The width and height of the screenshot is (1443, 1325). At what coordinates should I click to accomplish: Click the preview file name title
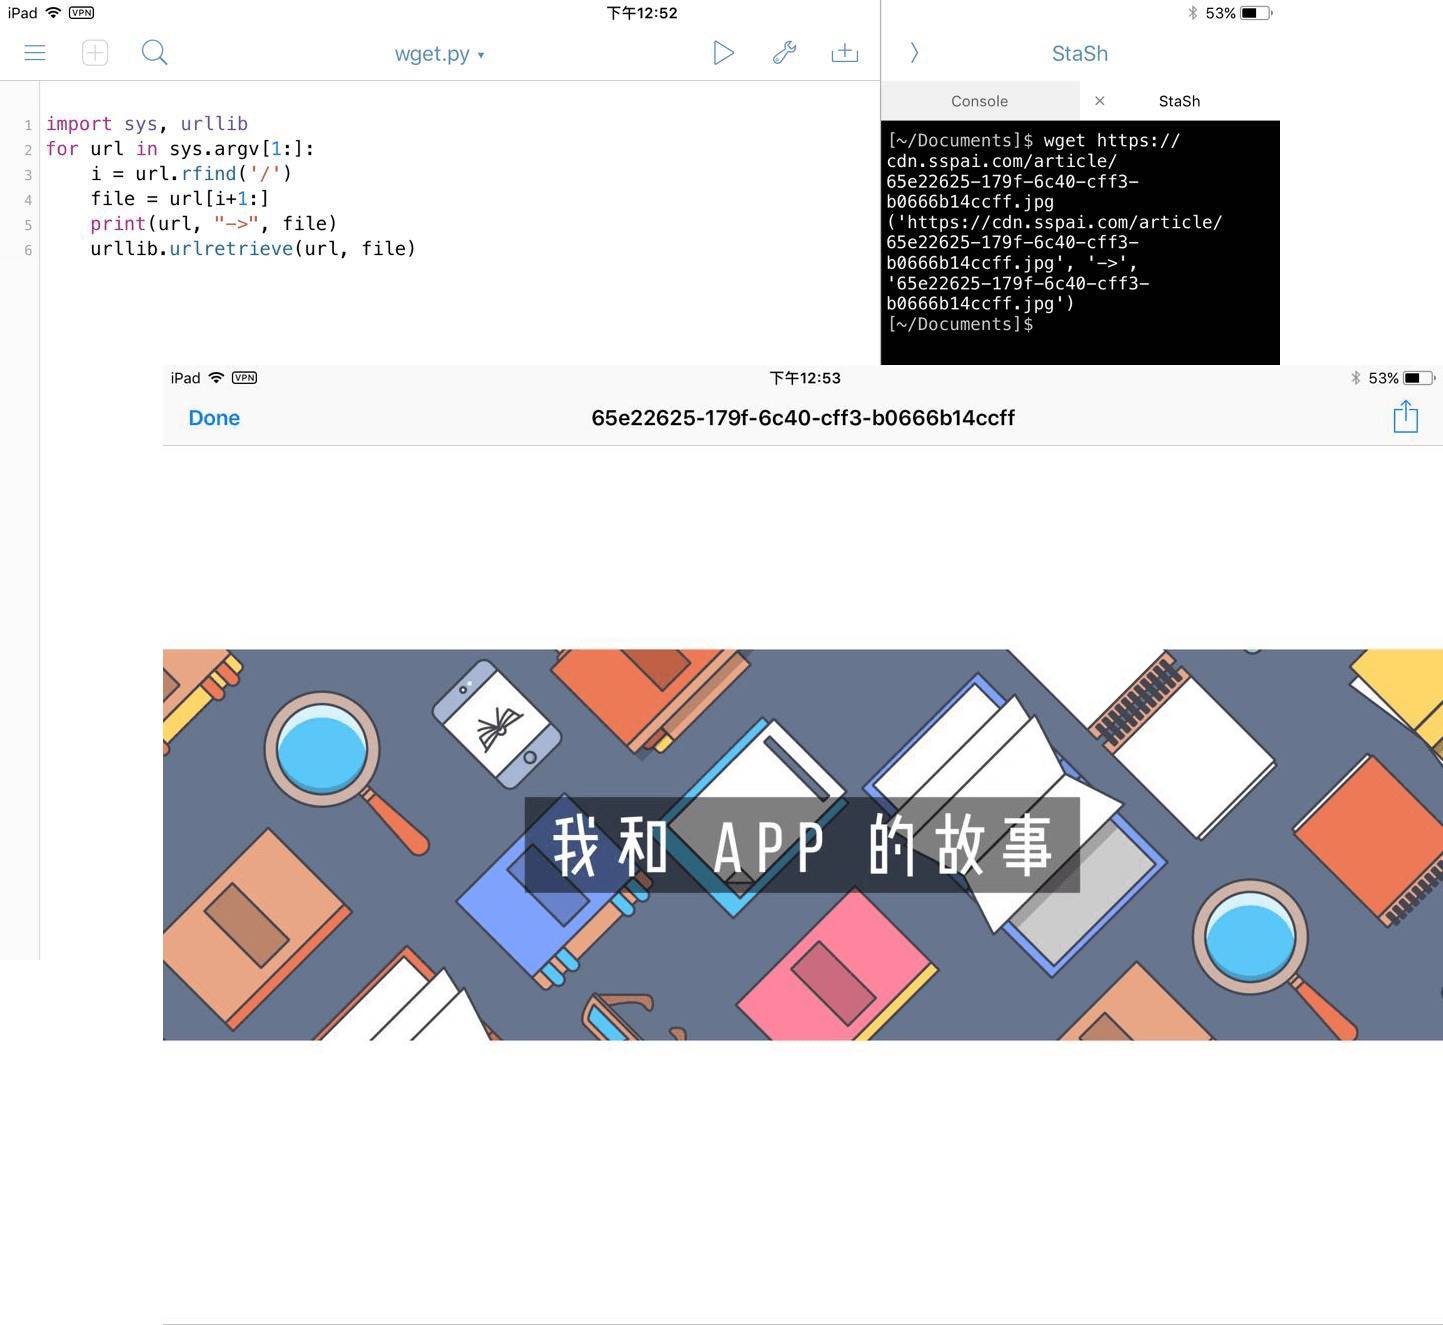coord(803,418)
